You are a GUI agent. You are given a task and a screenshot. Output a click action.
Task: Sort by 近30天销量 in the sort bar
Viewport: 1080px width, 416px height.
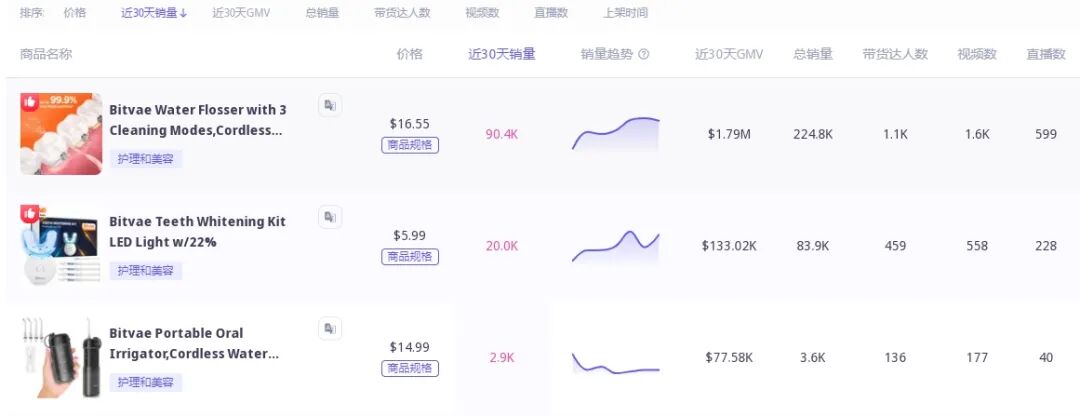pos(154,12)
